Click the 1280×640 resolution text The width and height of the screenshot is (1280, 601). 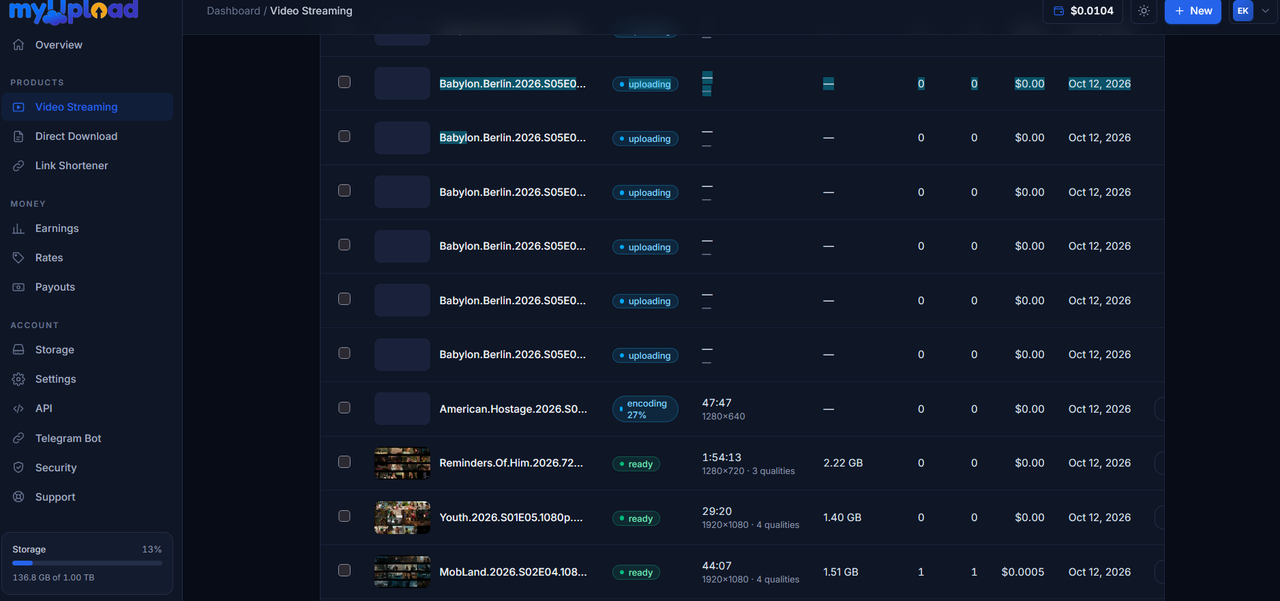pyautogui.click(x=723, y=417)
